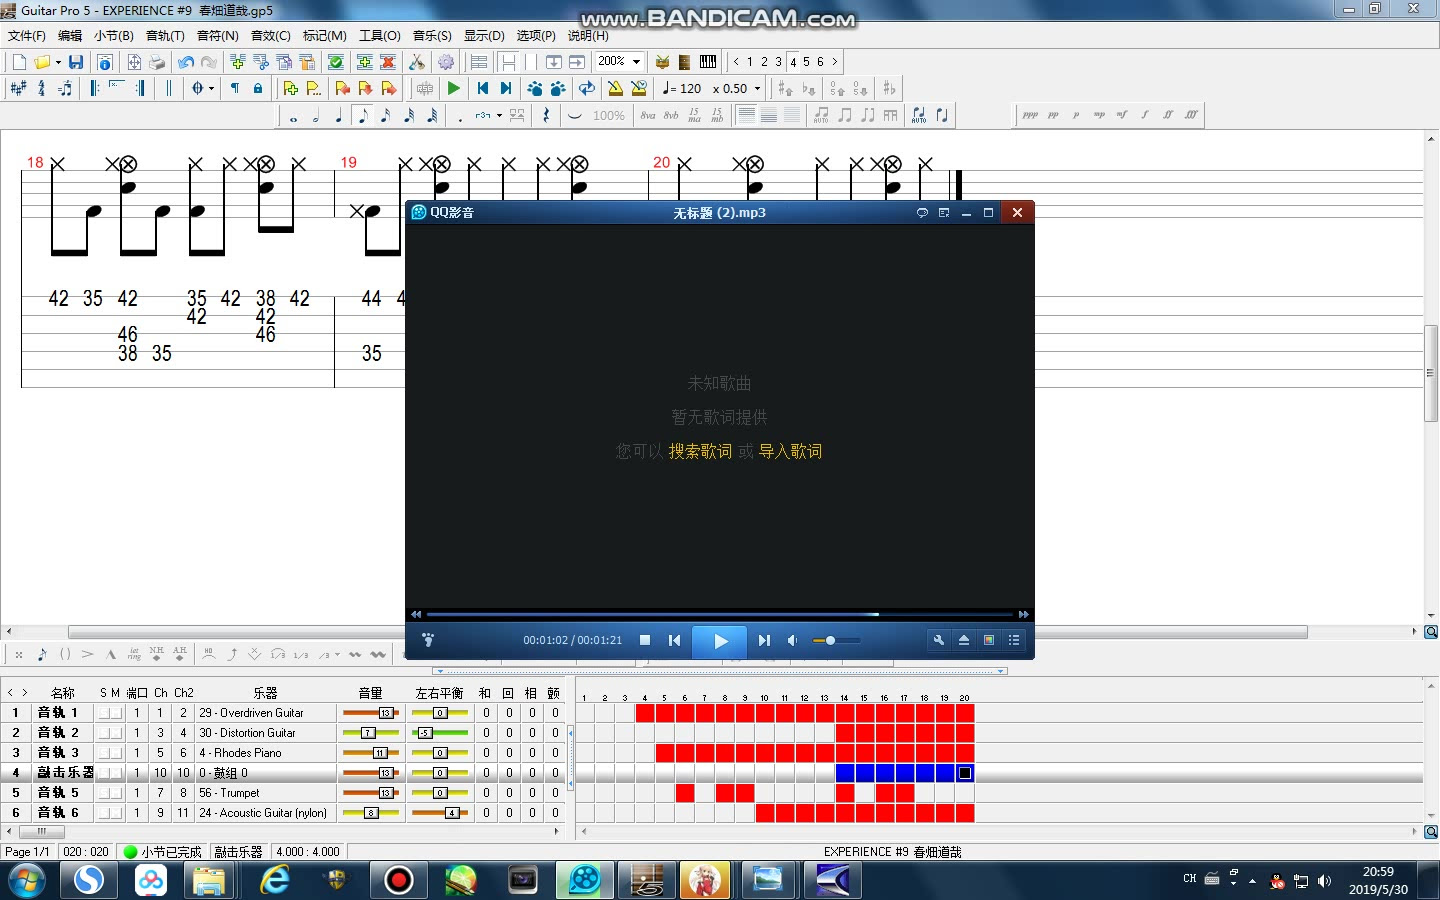Expand the coda symbol dropdown arrow
Screen dimensions: 1440x900
[x=211, y=88]
